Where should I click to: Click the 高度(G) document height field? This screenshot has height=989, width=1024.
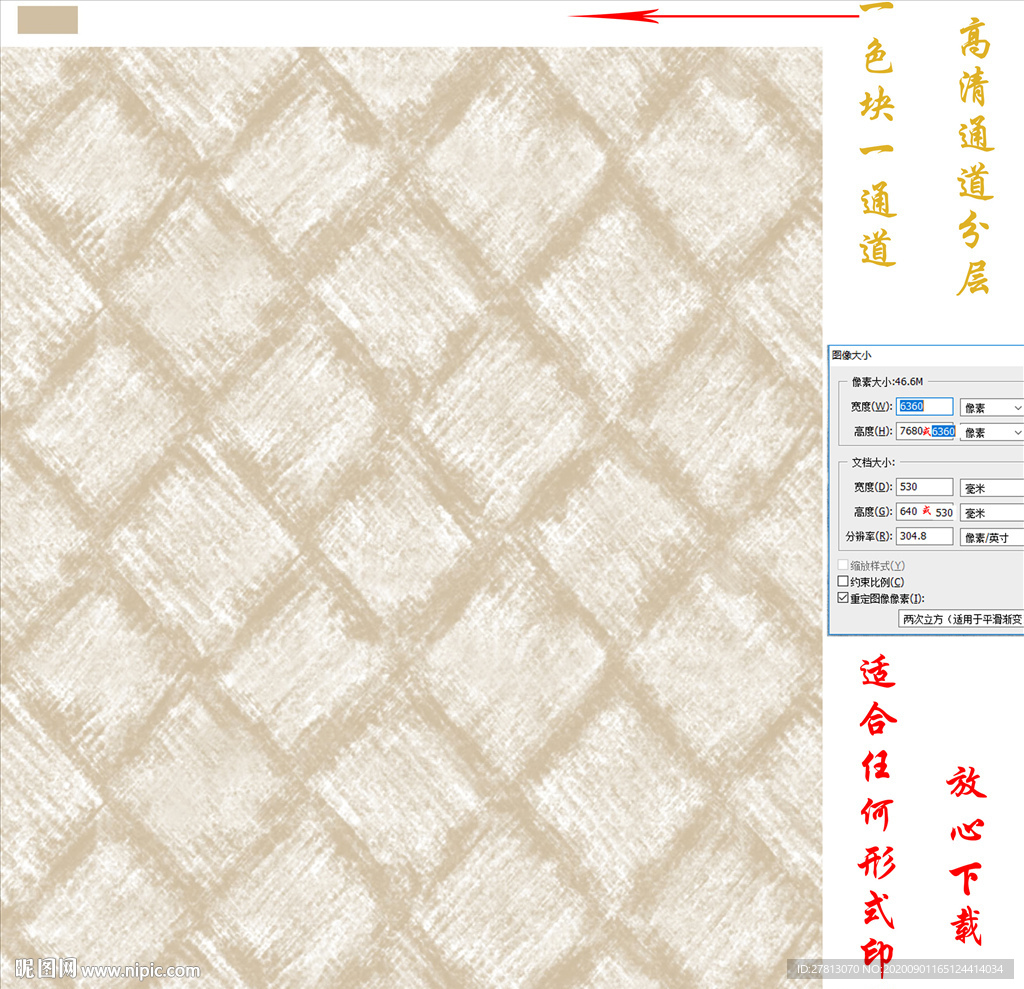pyautogui.click(x=926, y=511)
